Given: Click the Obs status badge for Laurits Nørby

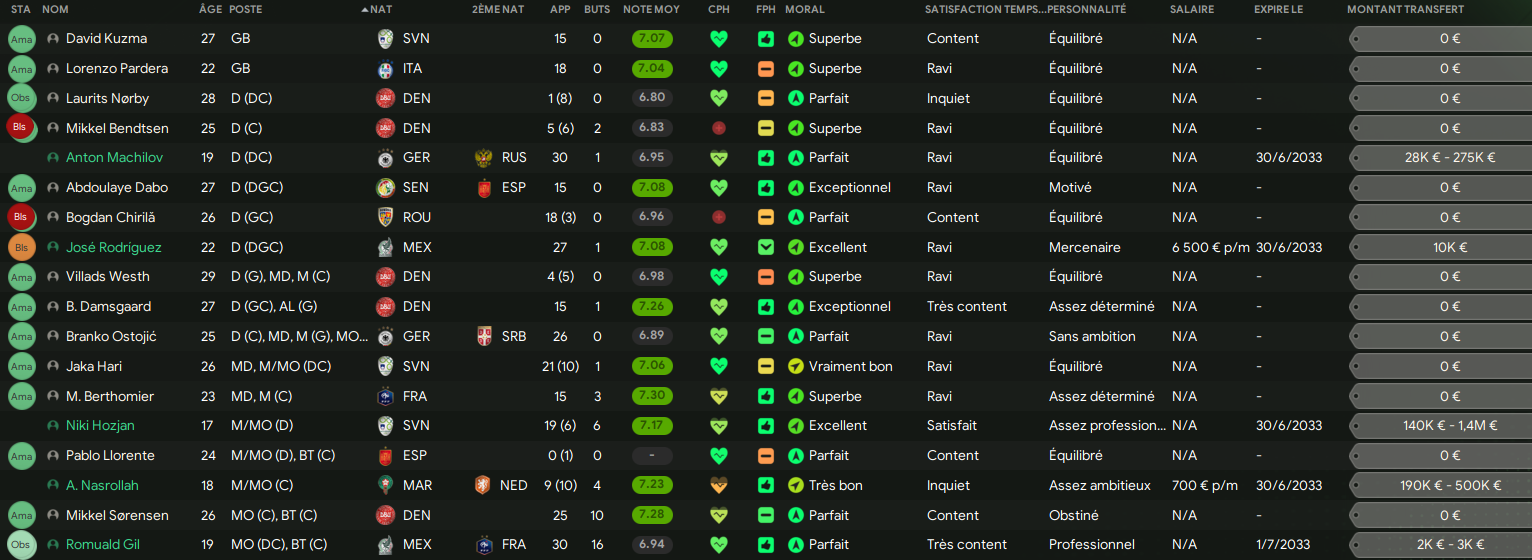Looking at the screenshot, I should pos(21,99).
